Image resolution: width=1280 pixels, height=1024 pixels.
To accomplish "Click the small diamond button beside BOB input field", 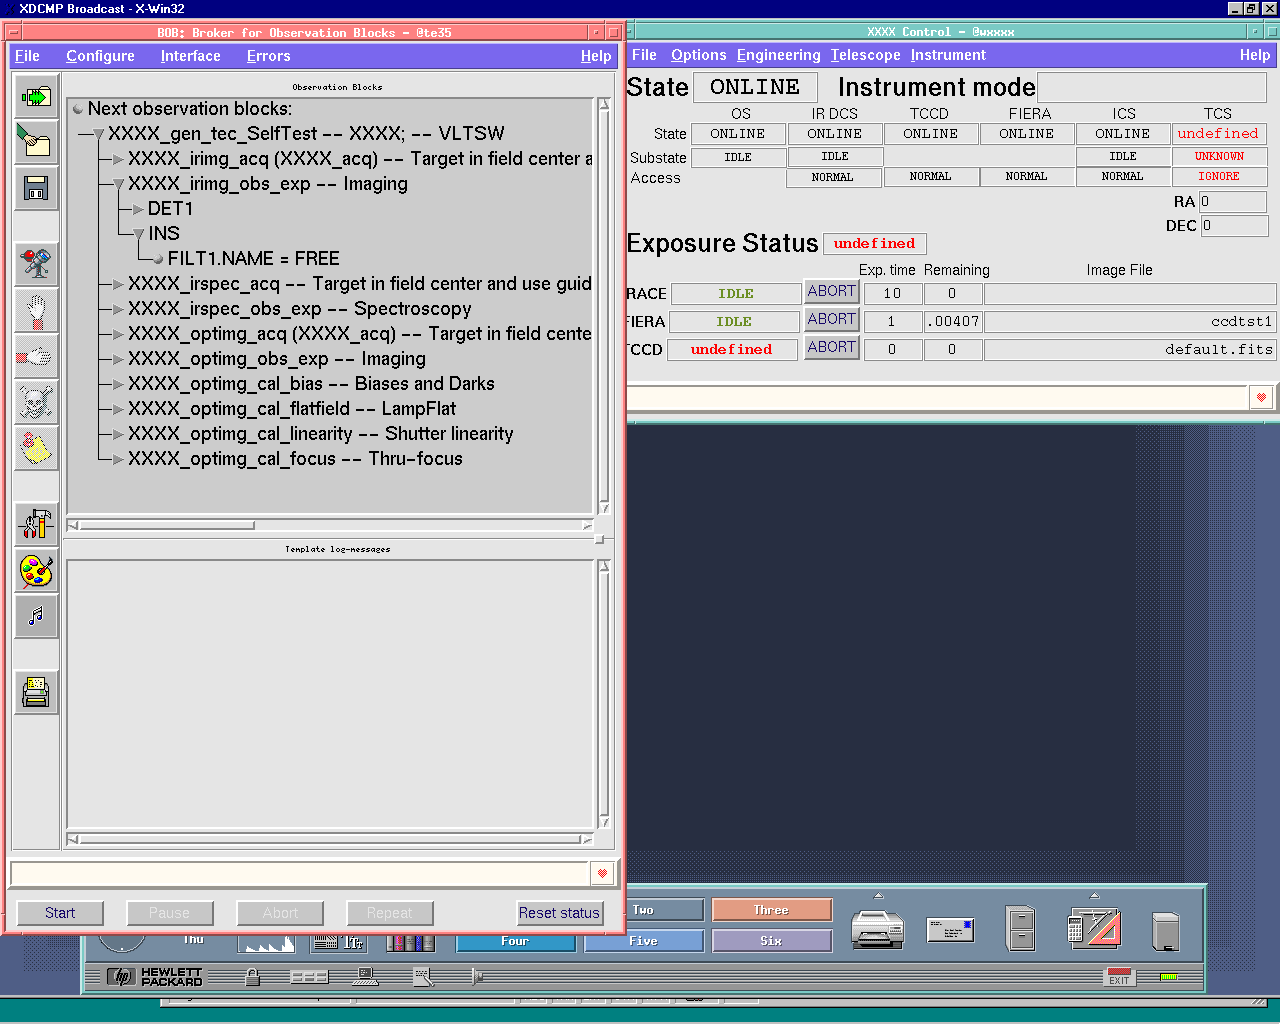I will pos(602,873).
